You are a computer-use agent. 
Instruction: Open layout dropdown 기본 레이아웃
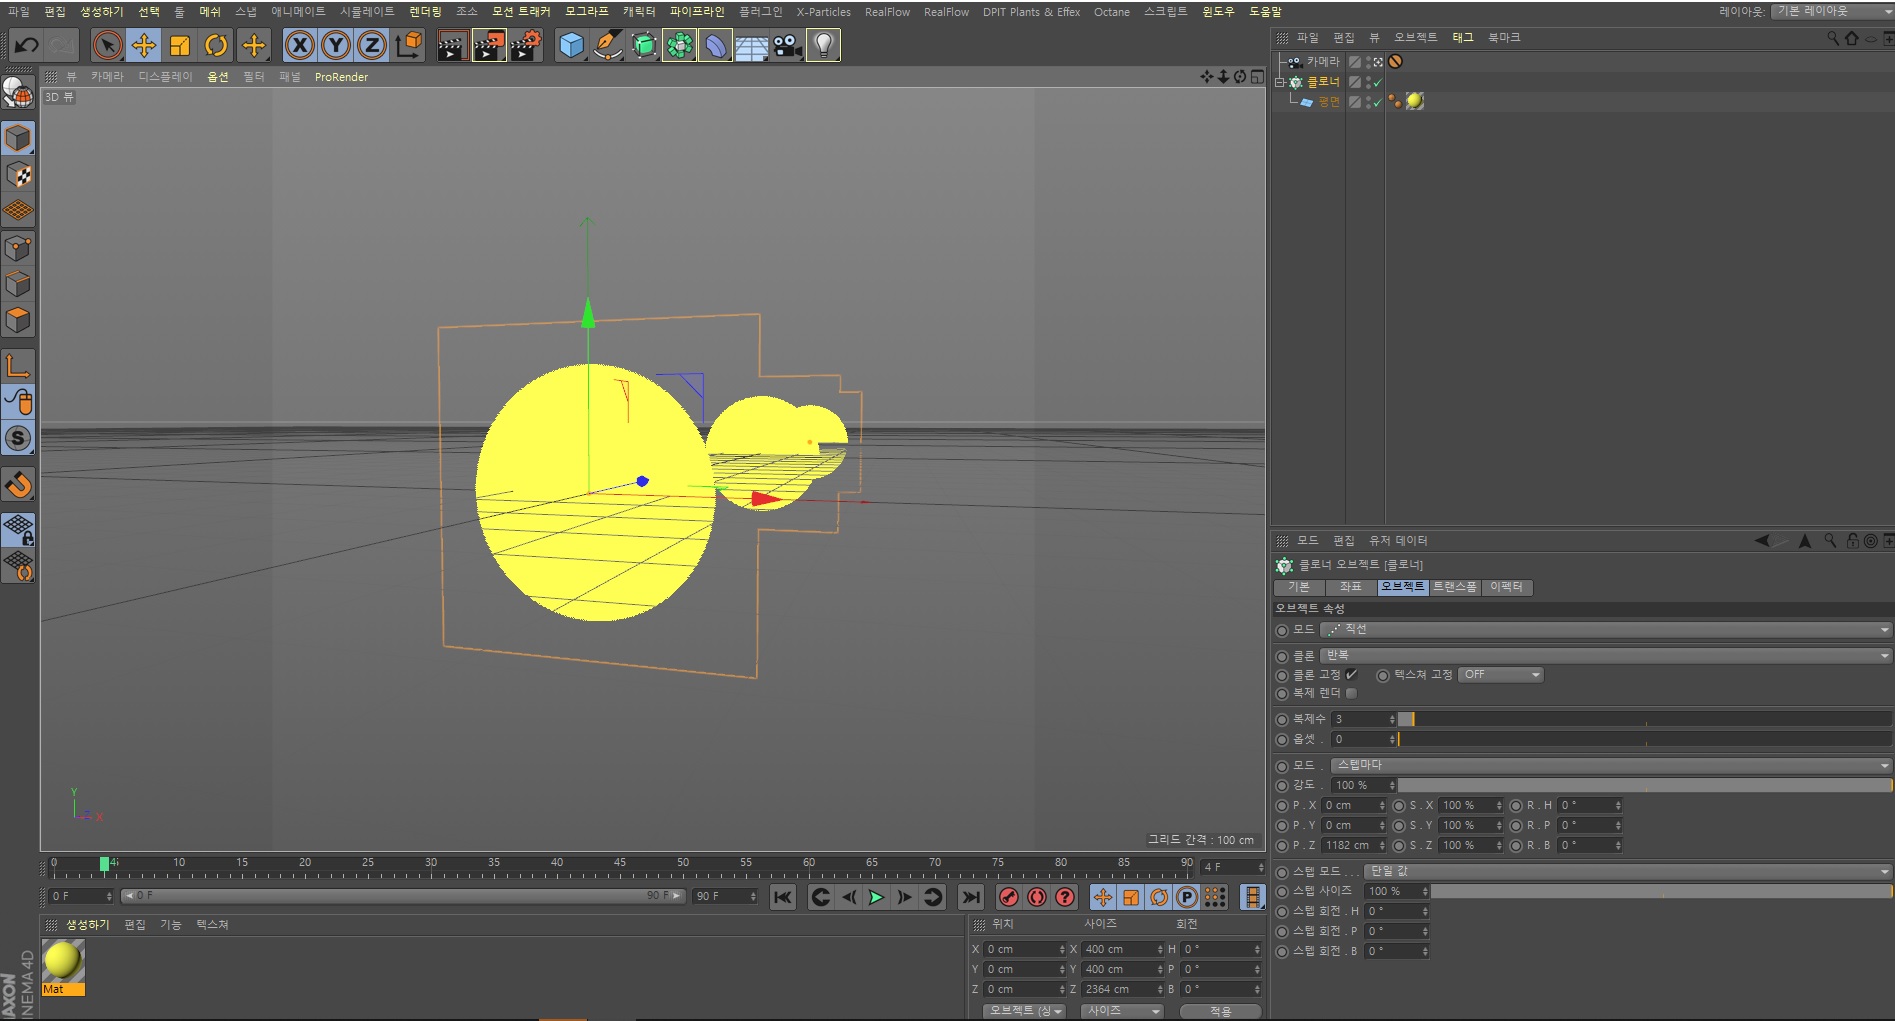point(1831,11)
